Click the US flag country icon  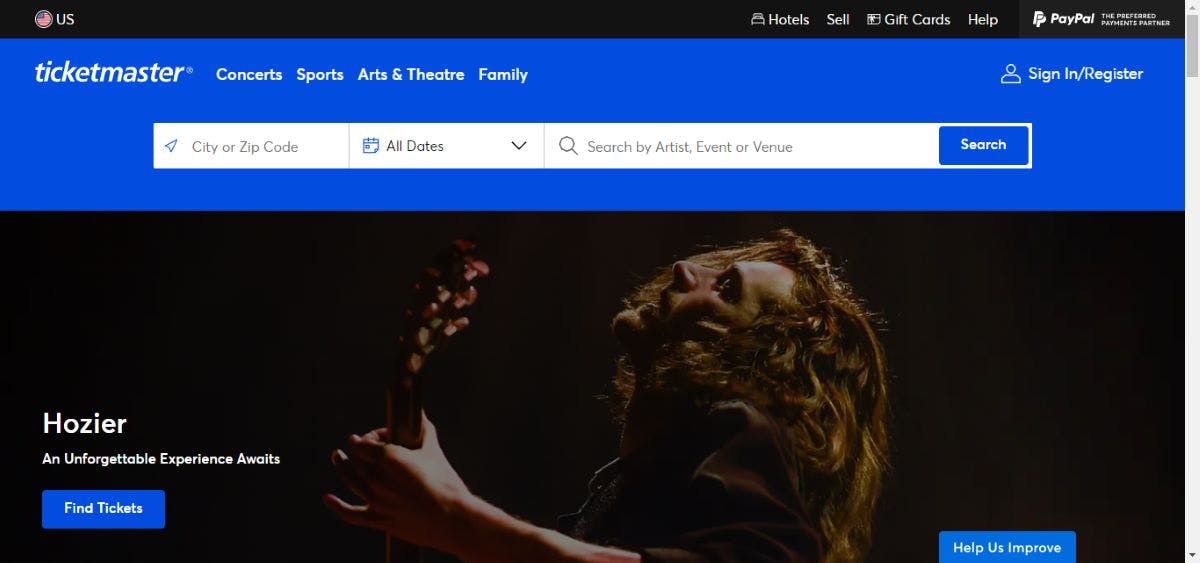coord(44,19)
